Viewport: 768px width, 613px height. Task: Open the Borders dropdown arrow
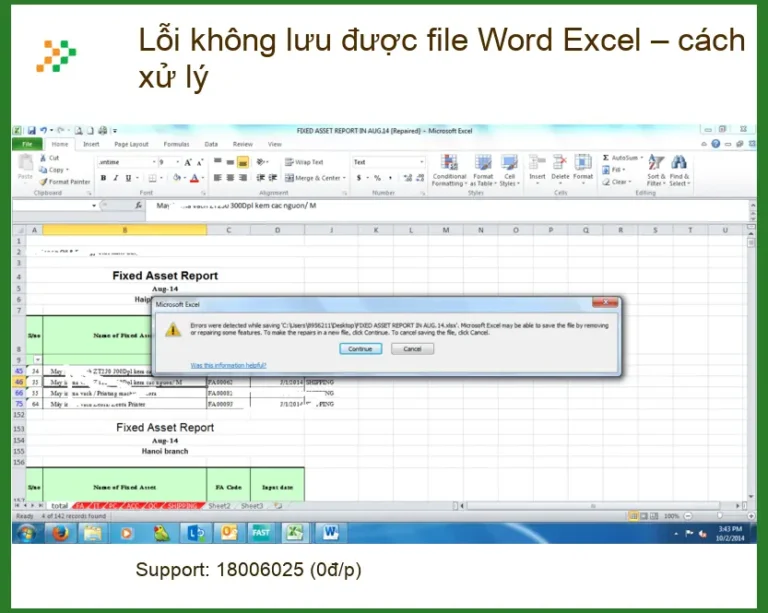161,178
